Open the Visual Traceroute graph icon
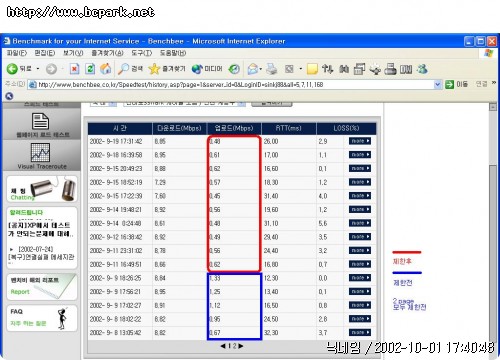Screen dimensions: 500x360 coord(40,152)
